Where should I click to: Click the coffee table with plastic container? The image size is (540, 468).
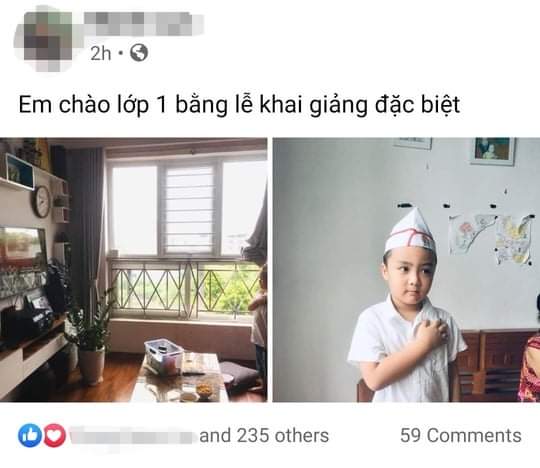click(179, 377)
